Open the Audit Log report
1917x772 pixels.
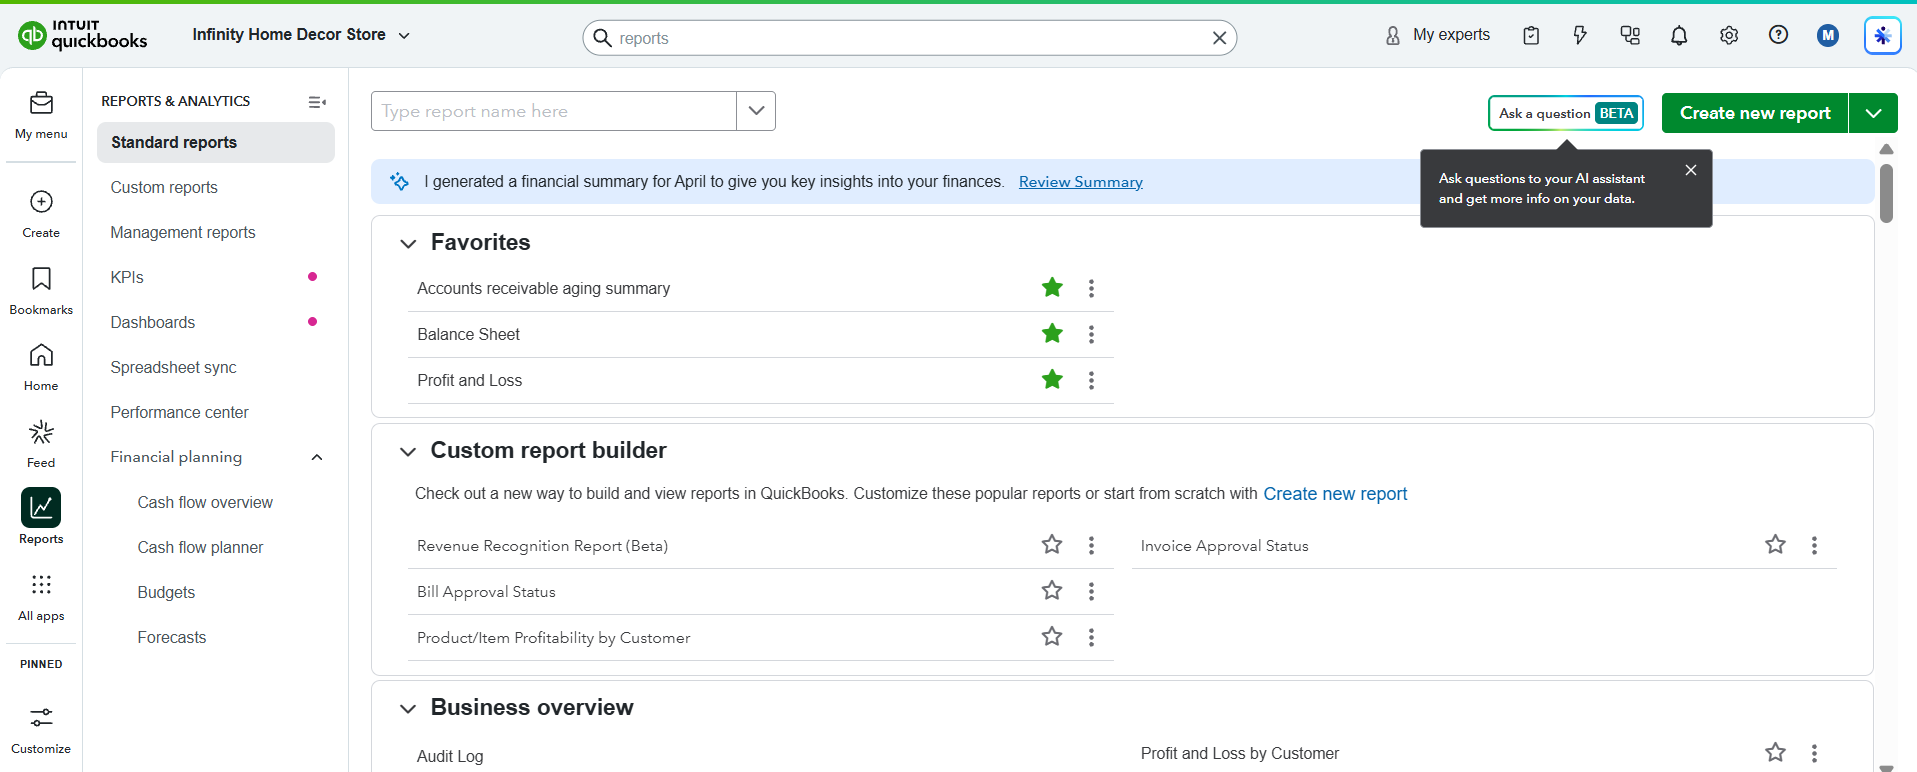(450, 756)
